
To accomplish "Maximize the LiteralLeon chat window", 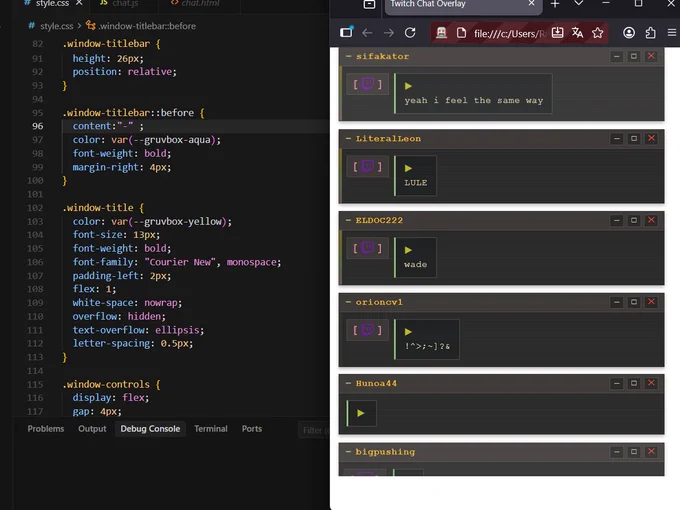I will [634, 138].
